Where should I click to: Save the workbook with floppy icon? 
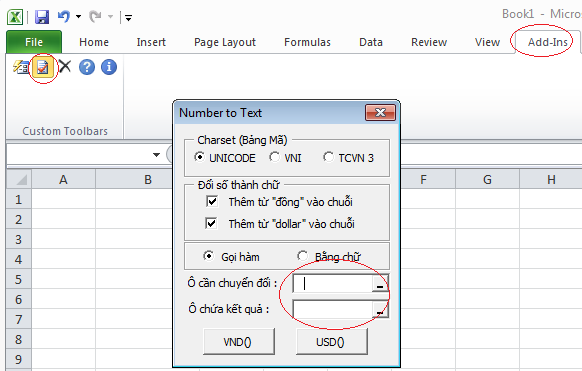click(x=42, y=17)
